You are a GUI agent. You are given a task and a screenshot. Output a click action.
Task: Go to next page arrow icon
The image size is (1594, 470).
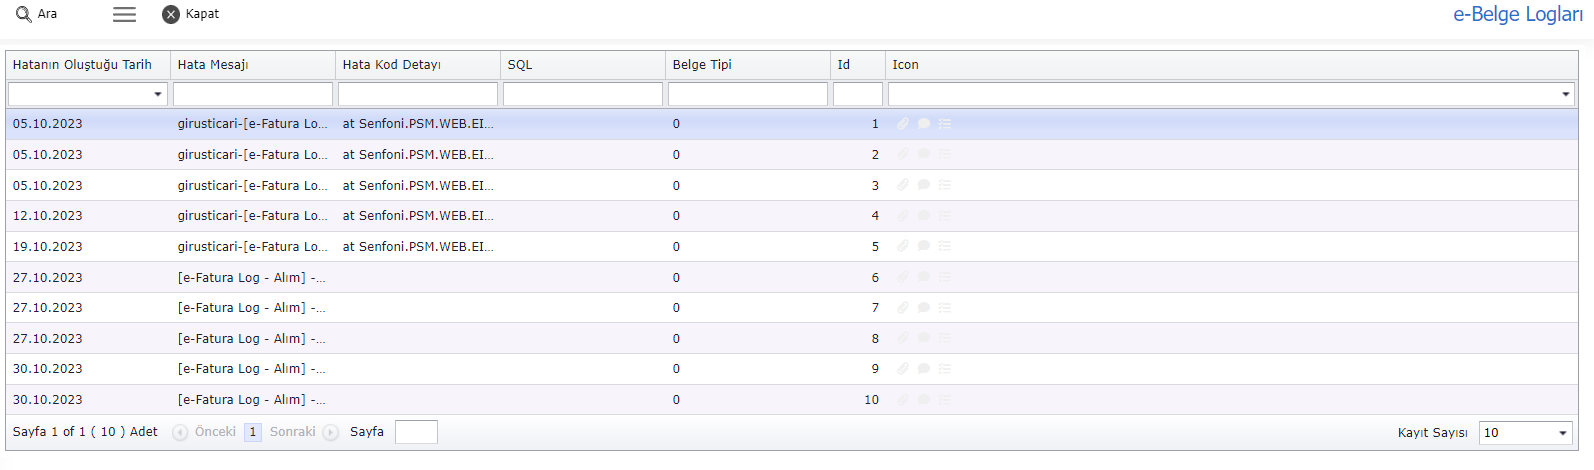click(x=331, y=432)
